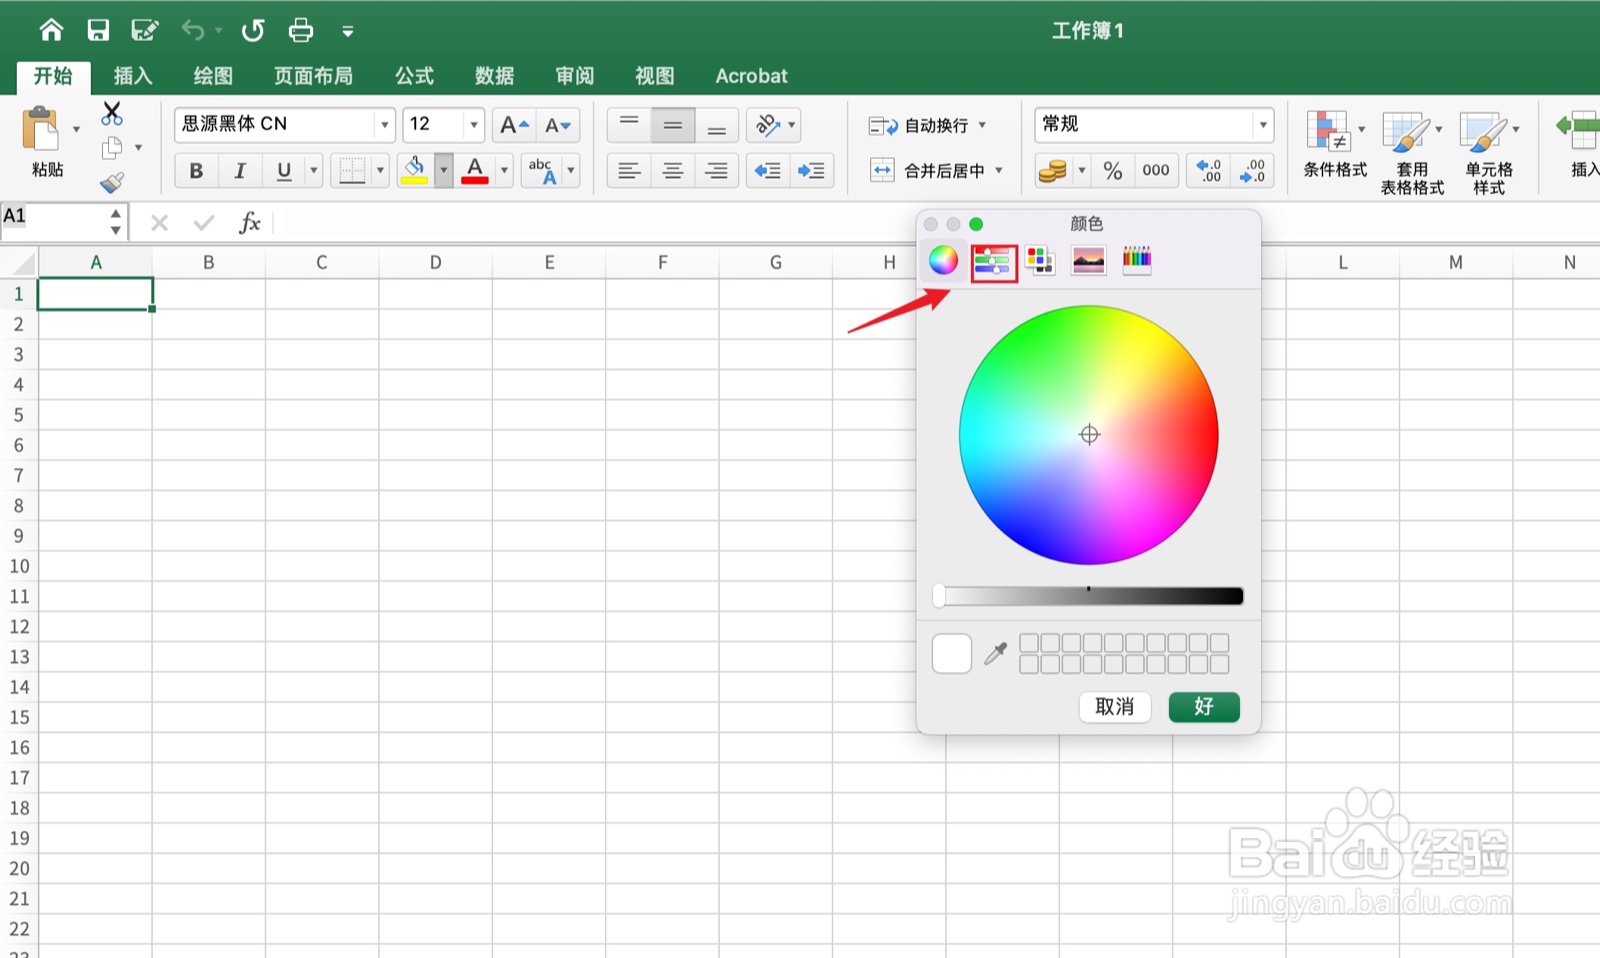Confirm color choice with 好 button
The width and height of the screenshot is (1600, 958).
tap(1203, 707)
